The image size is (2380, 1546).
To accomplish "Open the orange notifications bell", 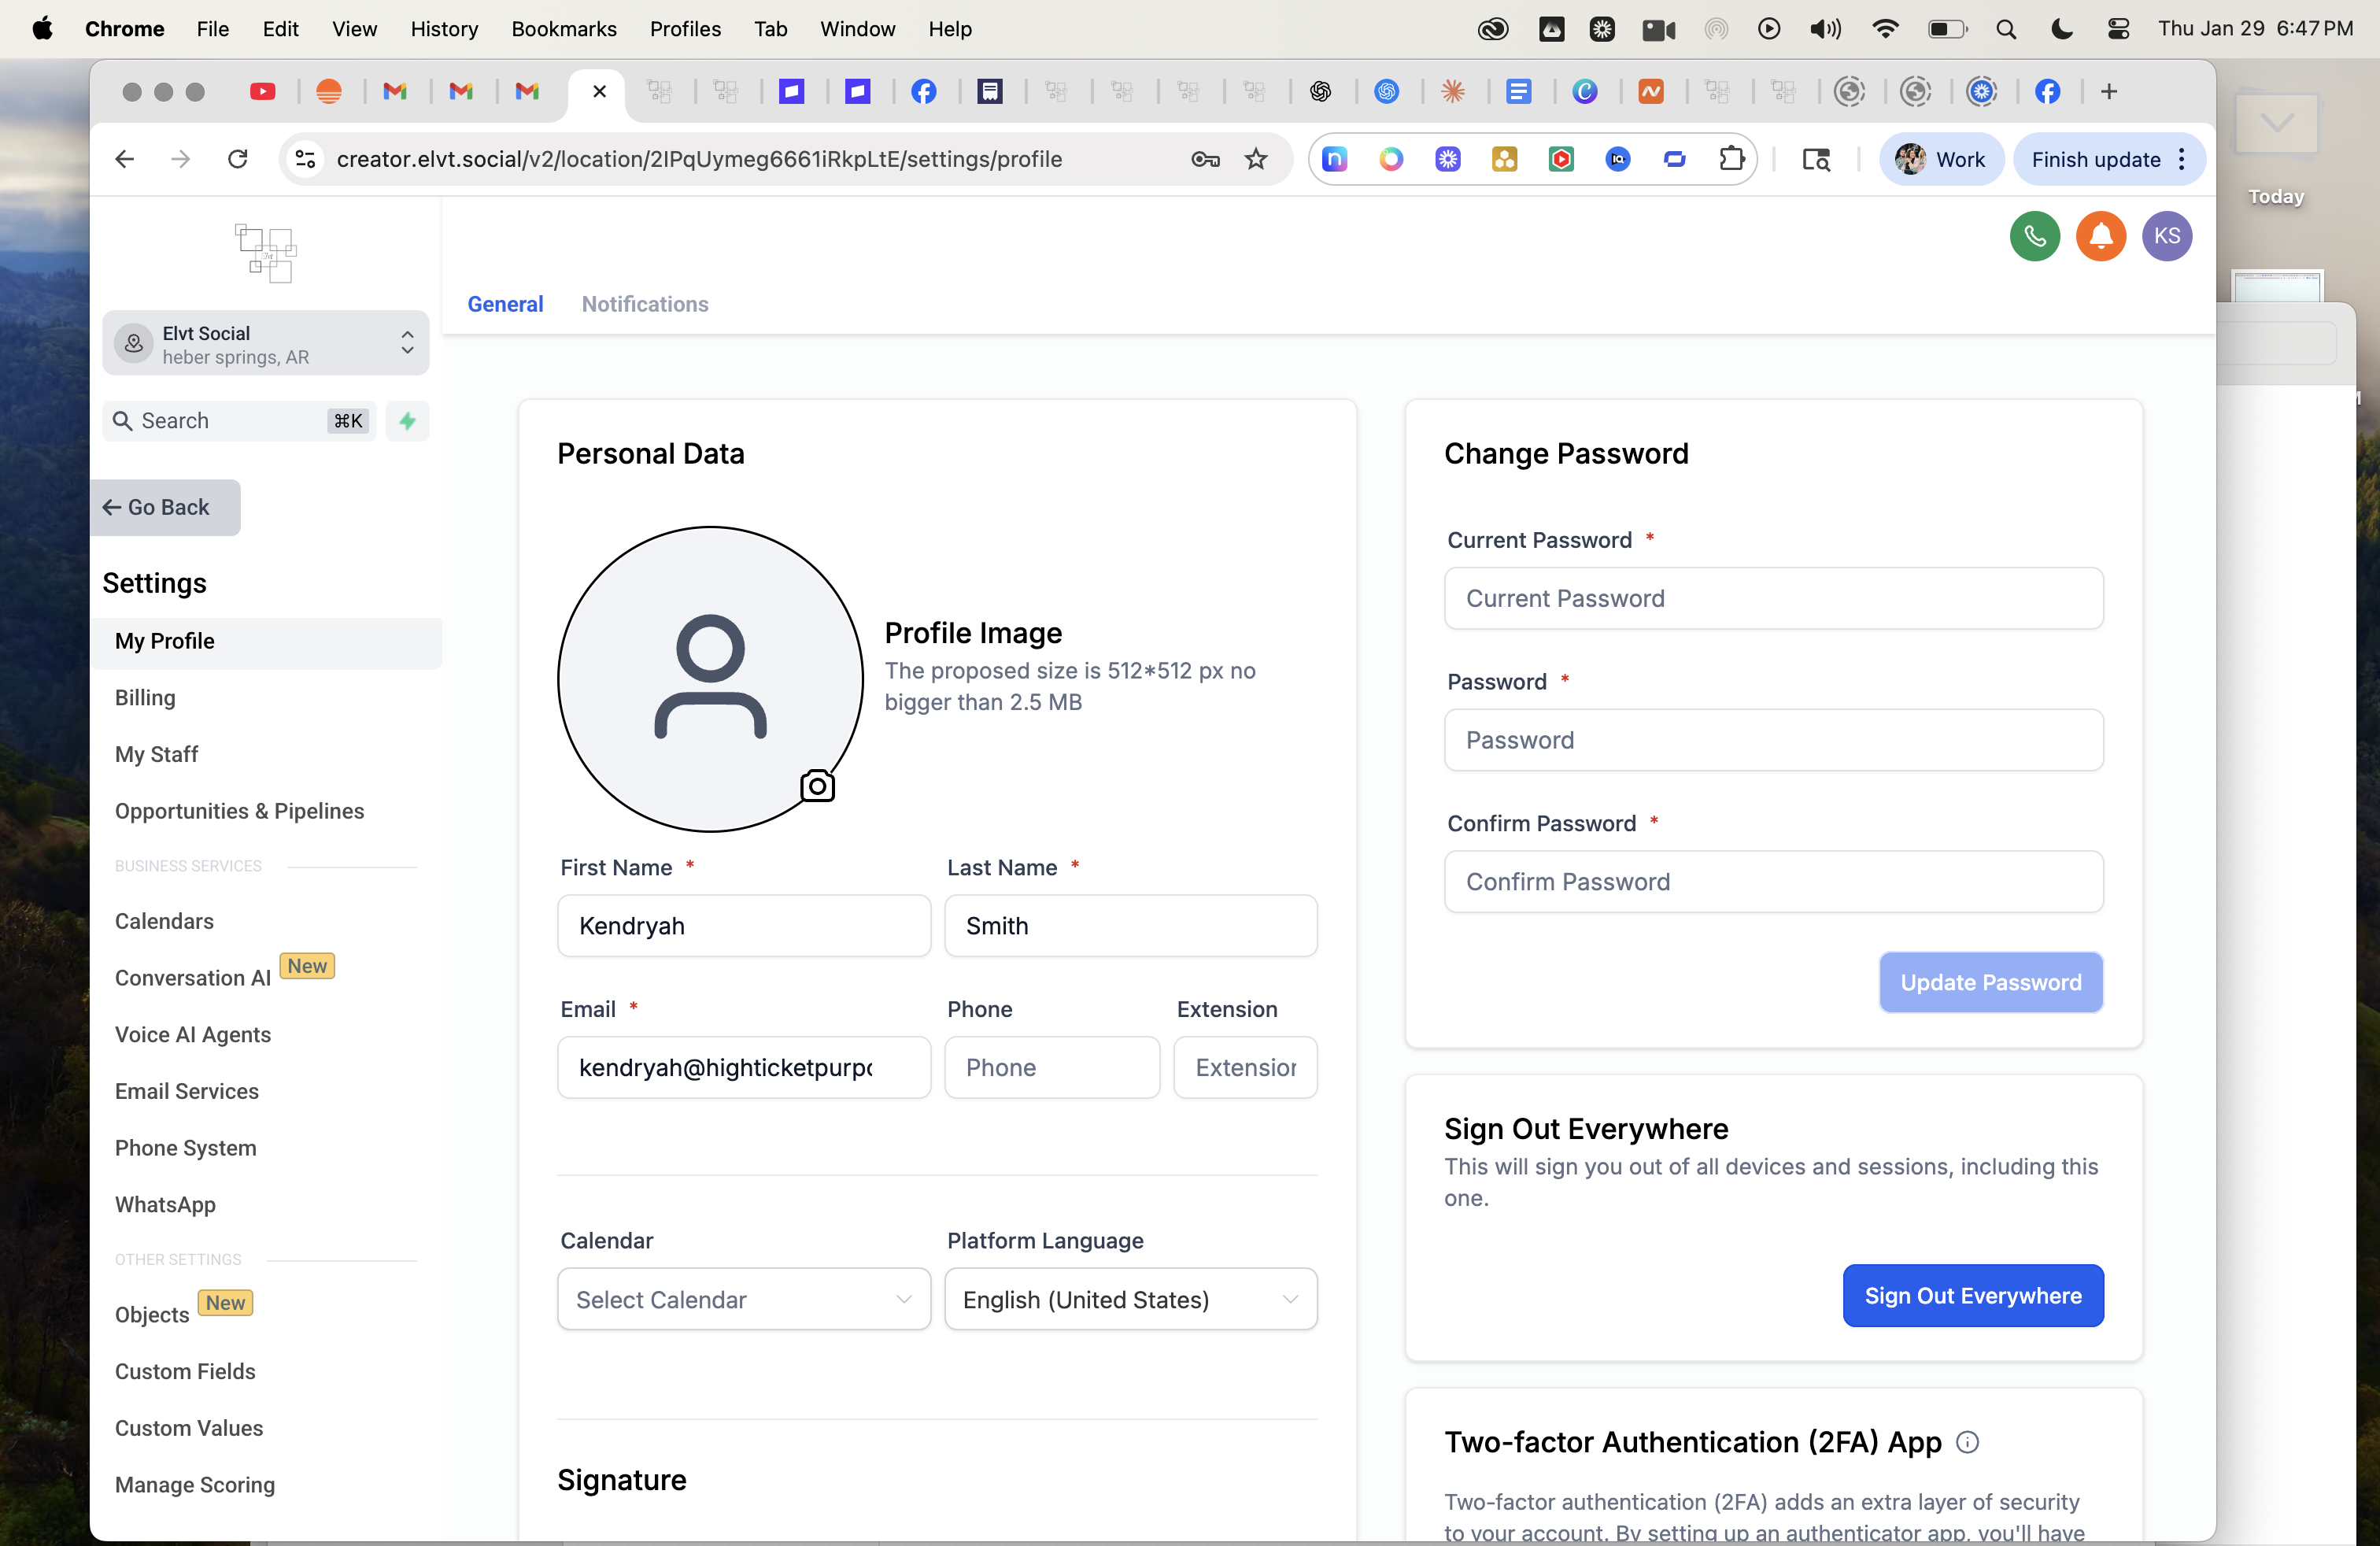I will tap(2100, 236).
